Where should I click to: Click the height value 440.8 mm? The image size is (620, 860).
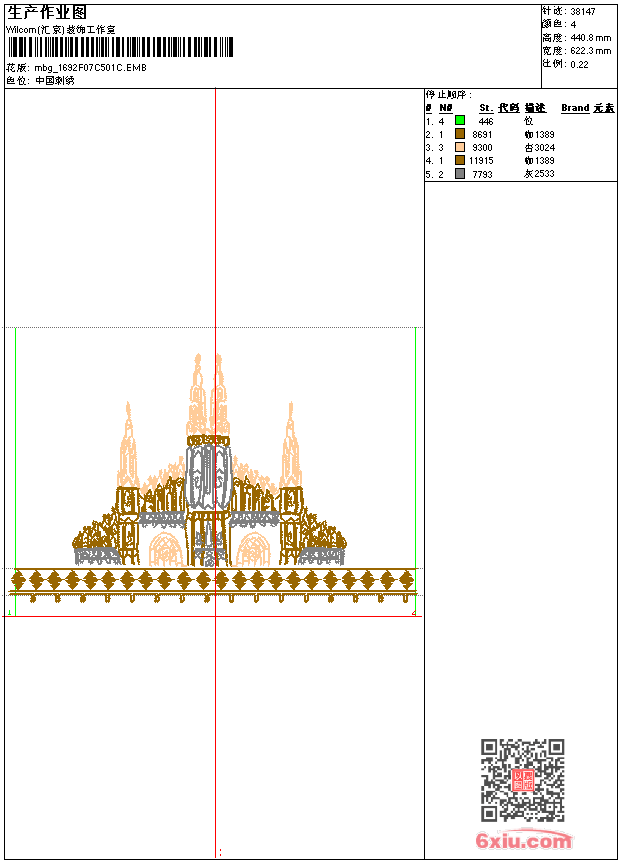(x=590, y=37)
